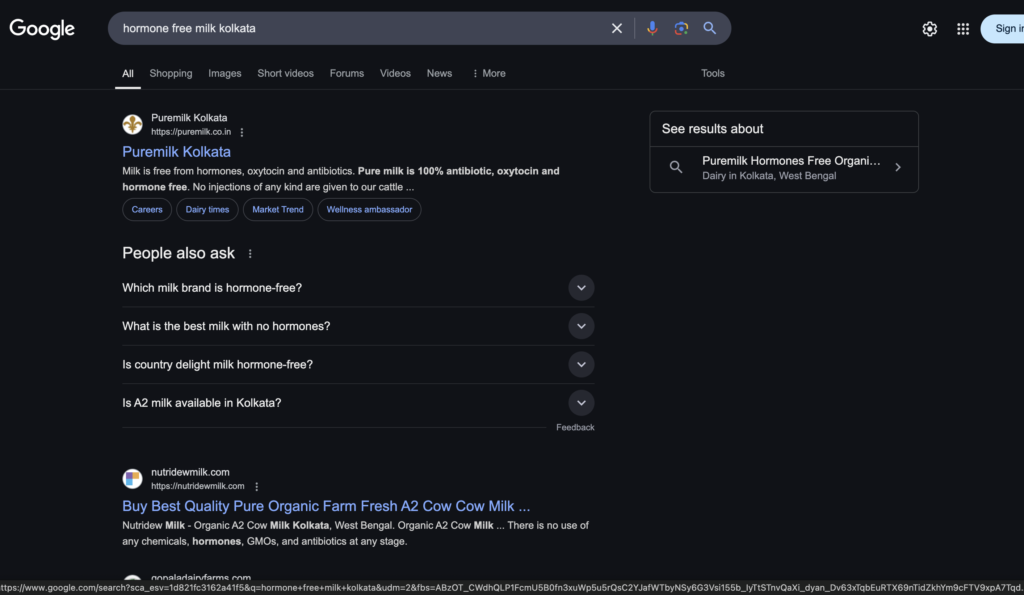
Task: Click the Google logo
Action: point(42,29)
